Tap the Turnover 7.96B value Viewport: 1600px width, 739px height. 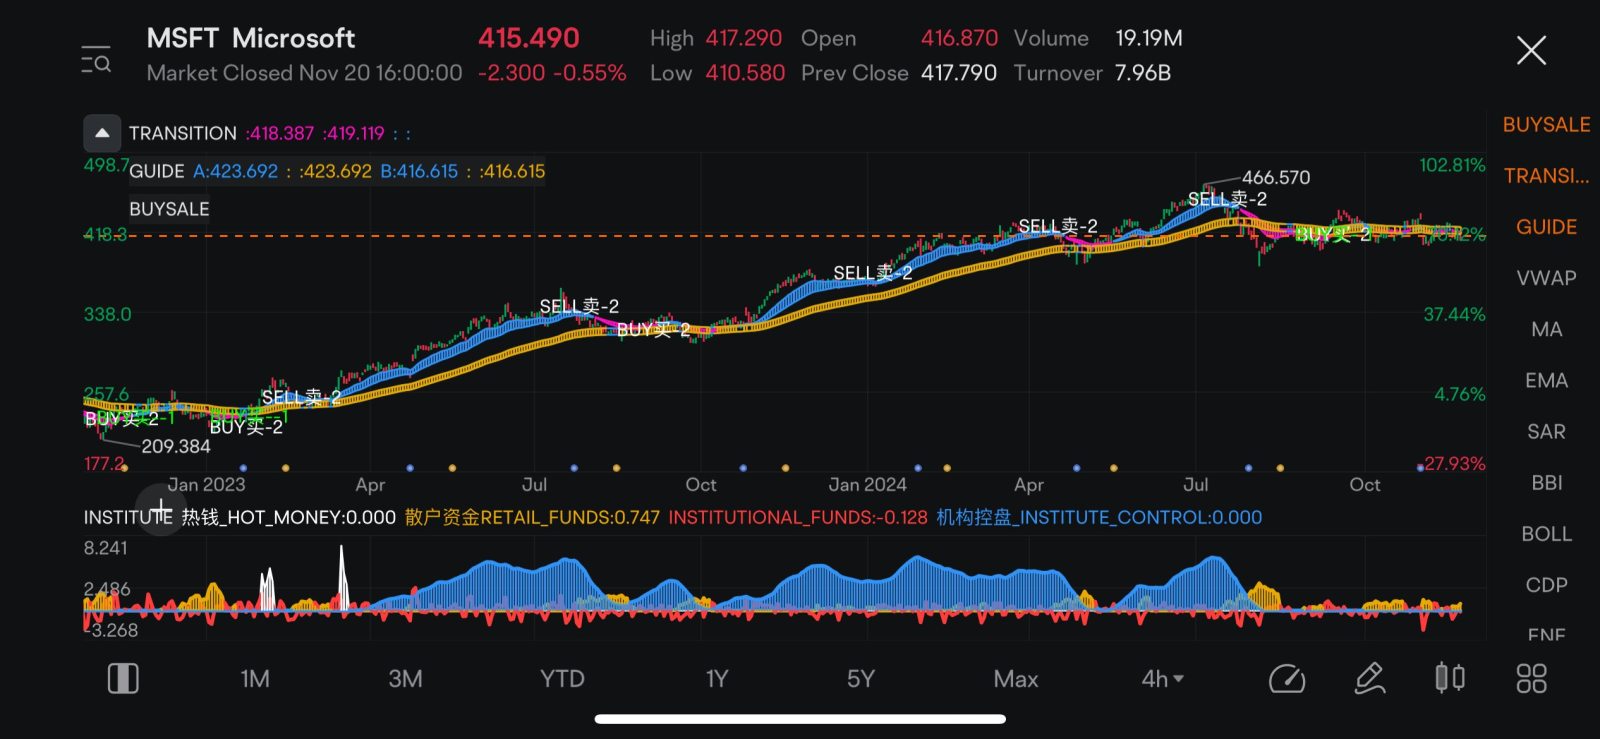pyautogui.click(x=1143, y=73)
